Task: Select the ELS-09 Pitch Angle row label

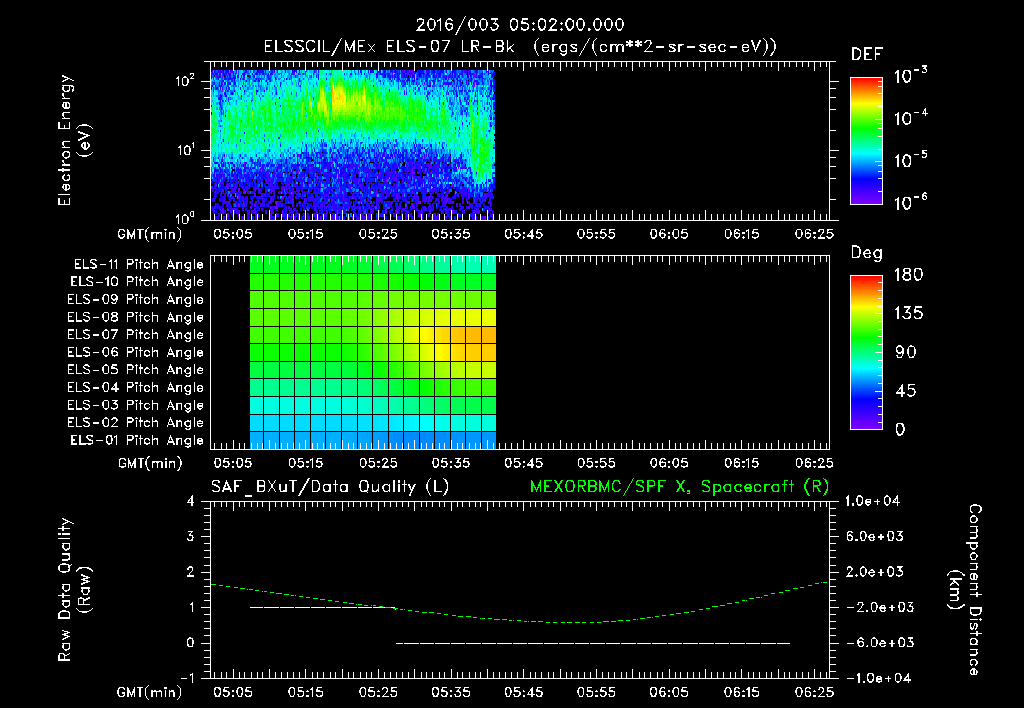Action: coord(135,300)
